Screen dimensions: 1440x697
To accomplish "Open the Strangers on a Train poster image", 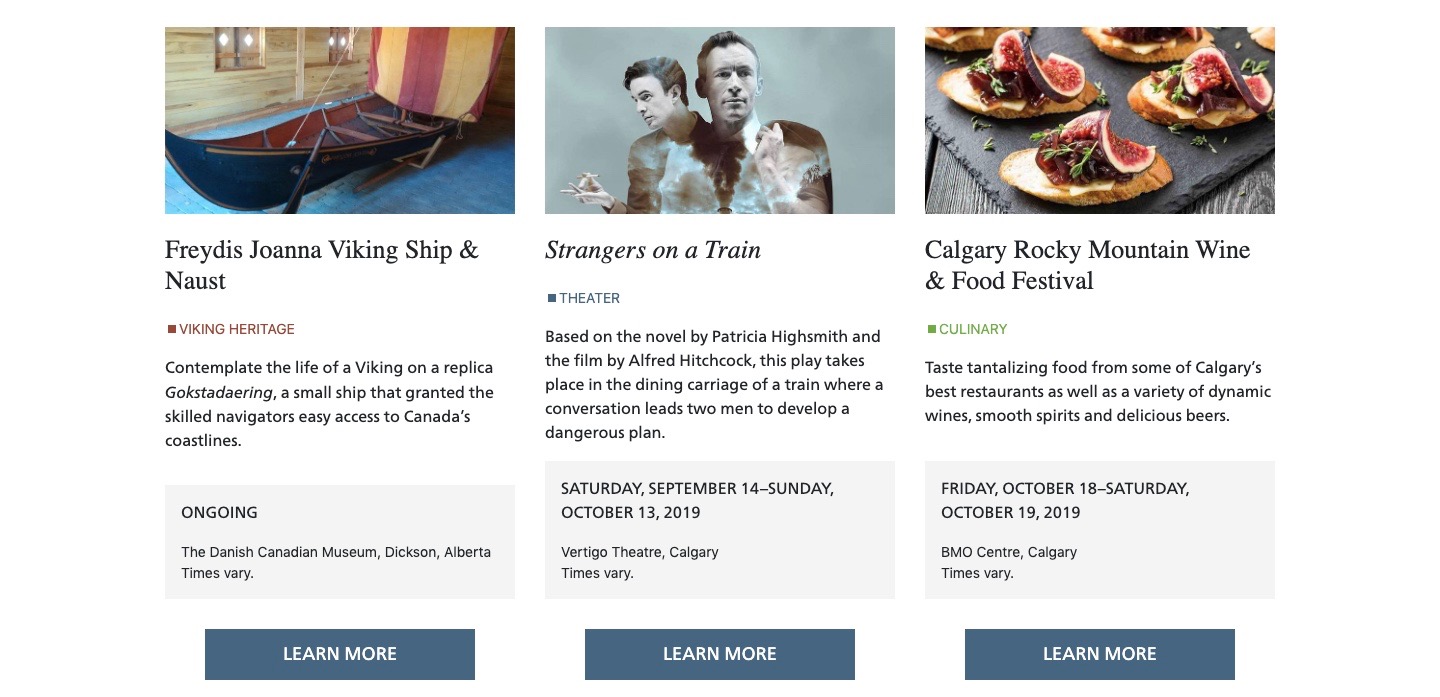I will (x=720, y=120).
